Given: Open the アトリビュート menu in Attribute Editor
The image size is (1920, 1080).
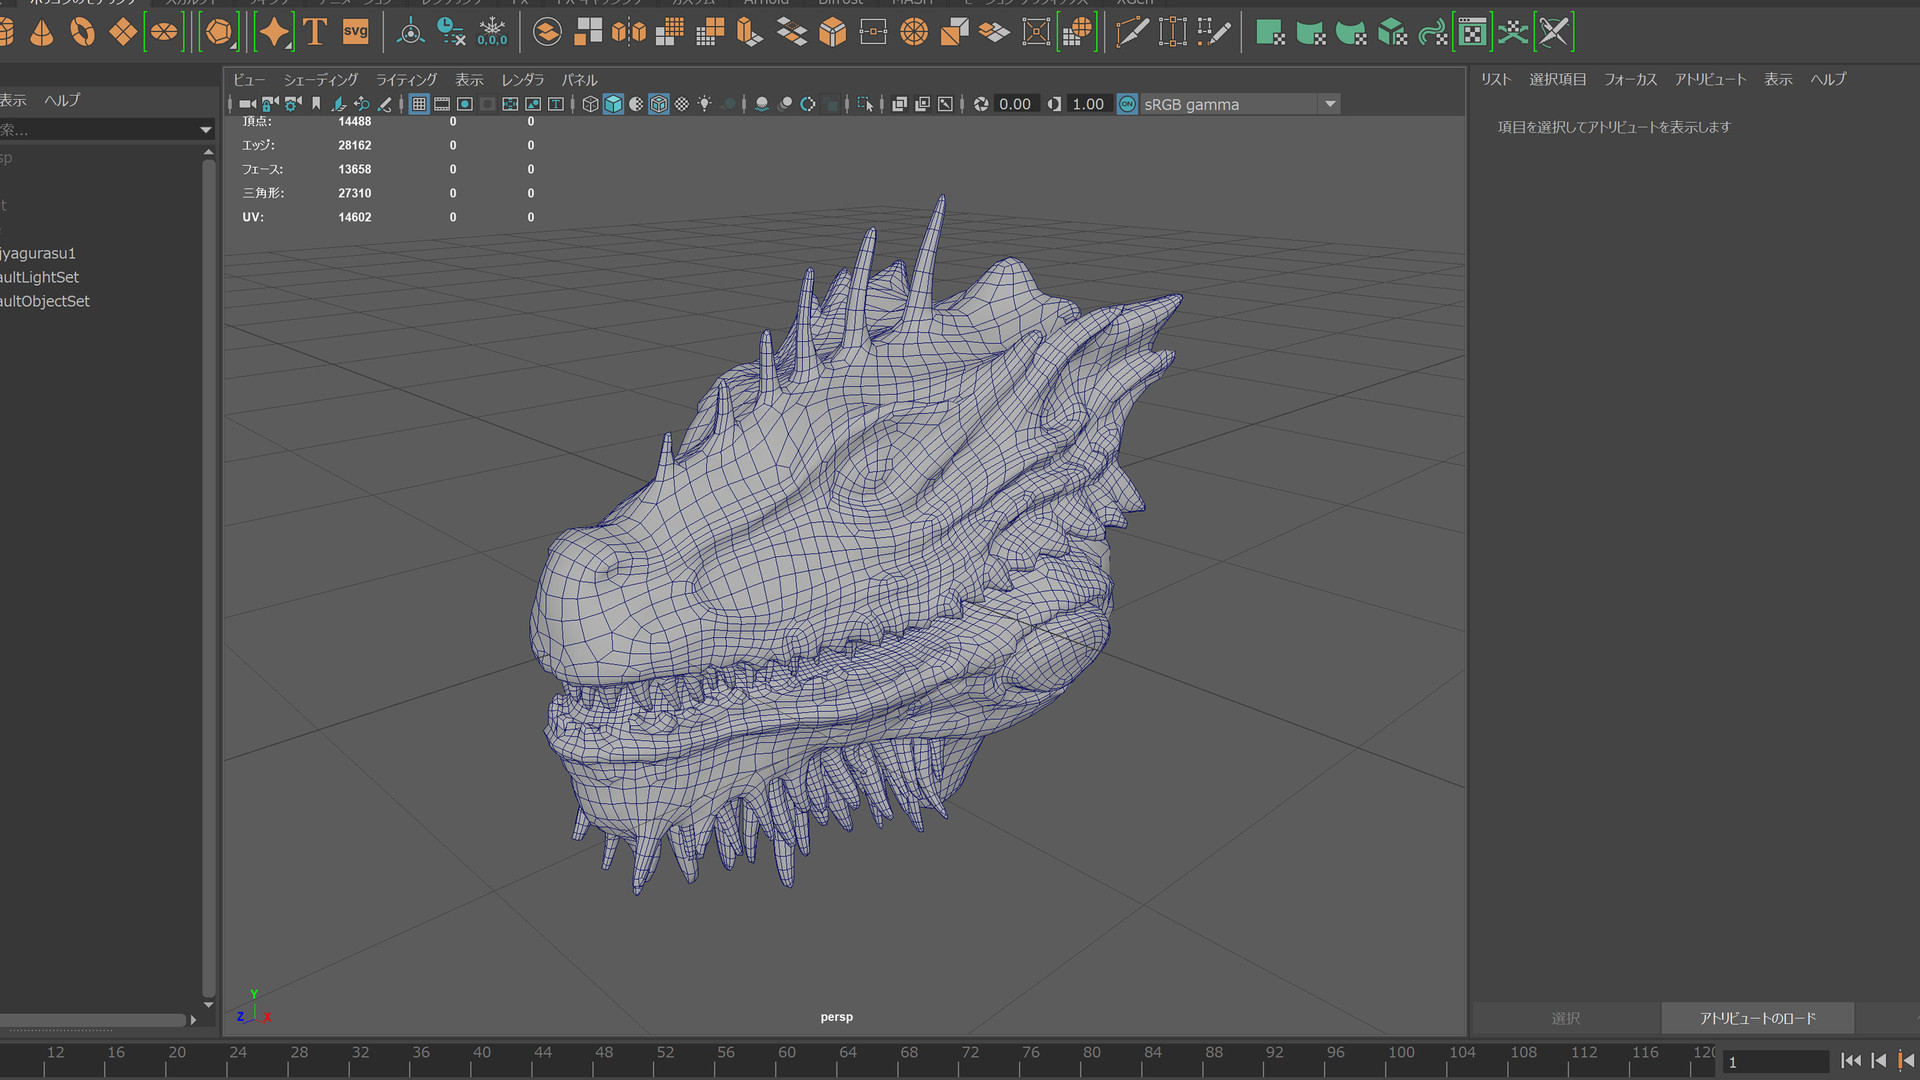Looking at the screenshot, I should 1710,79.
